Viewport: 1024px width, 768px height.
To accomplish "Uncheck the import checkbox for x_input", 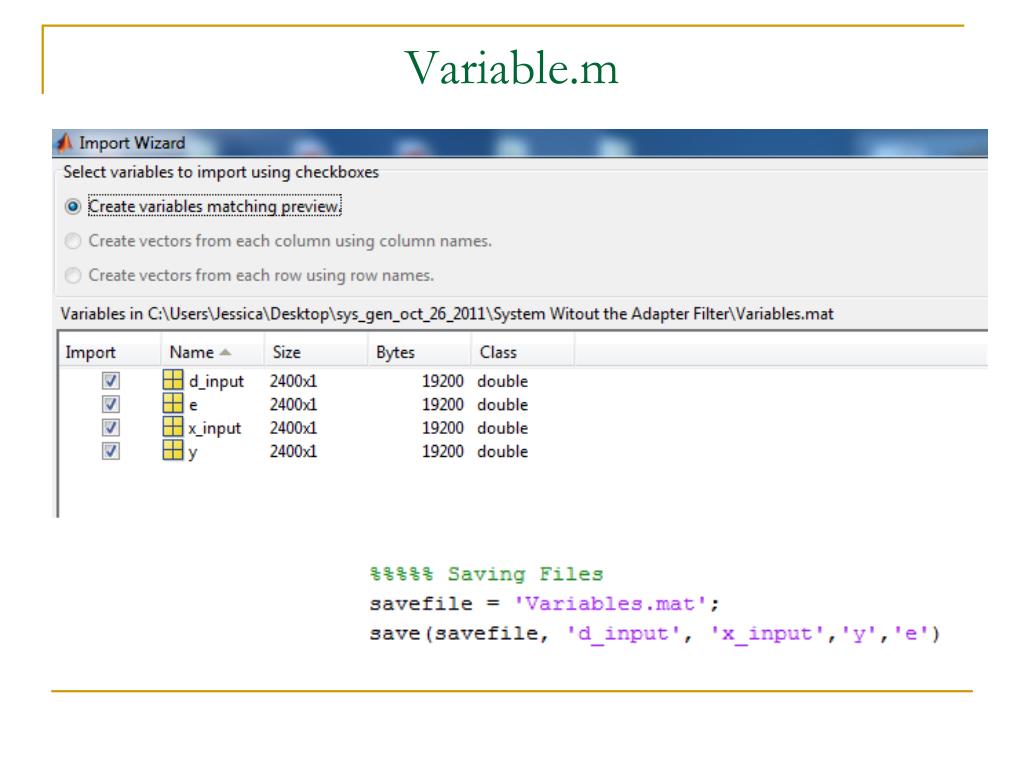I will tap(111, 428).
